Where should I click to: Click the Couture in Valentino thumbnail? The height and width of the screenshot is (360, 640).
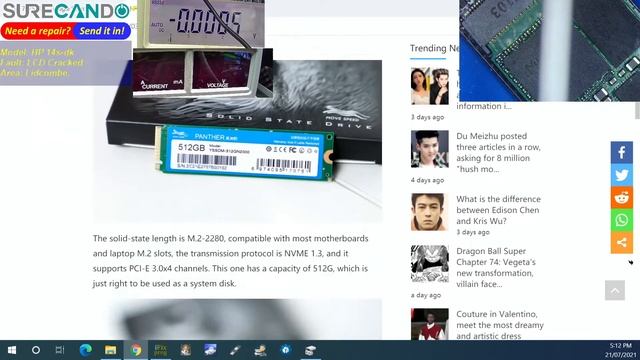pyautogui.click(x=429, y=324)
